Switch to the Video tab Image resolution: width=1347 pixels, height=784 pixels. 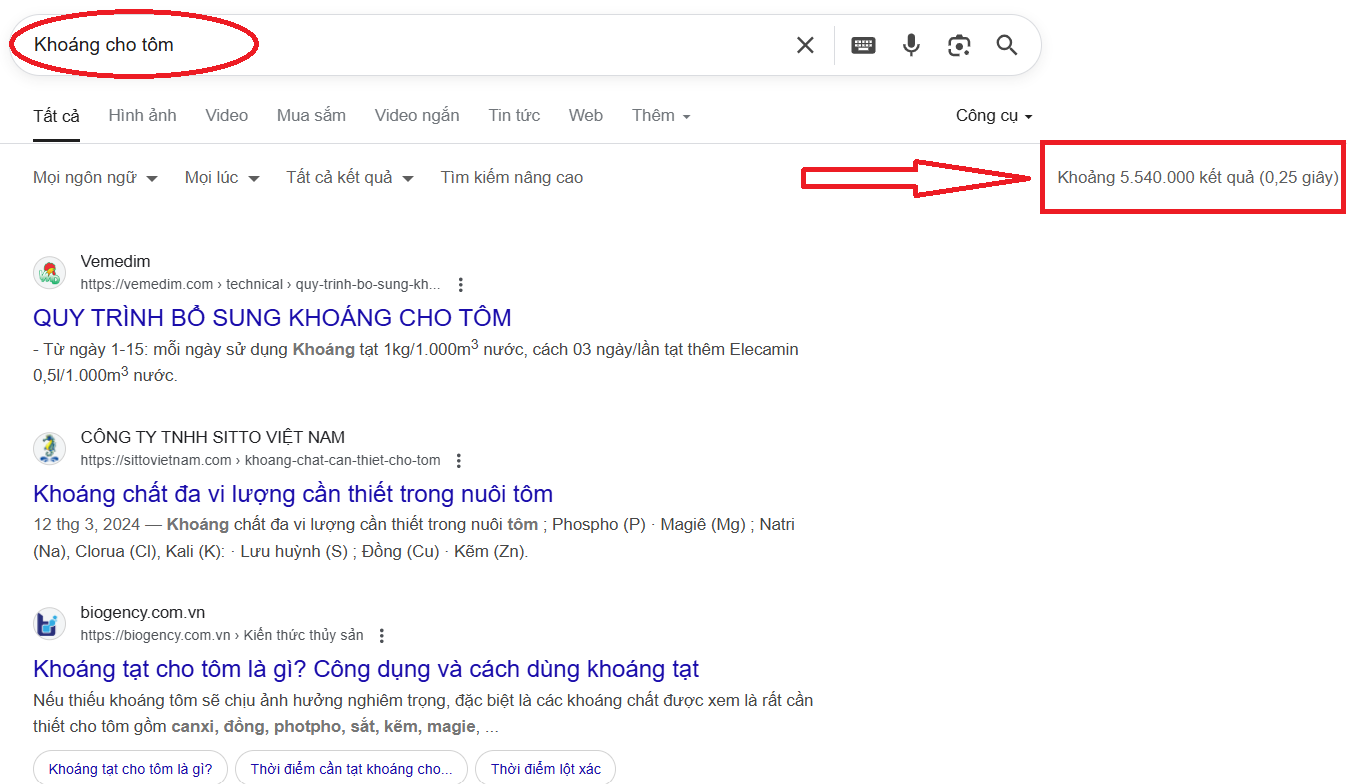pyautogui.click(x=227, y=116)
